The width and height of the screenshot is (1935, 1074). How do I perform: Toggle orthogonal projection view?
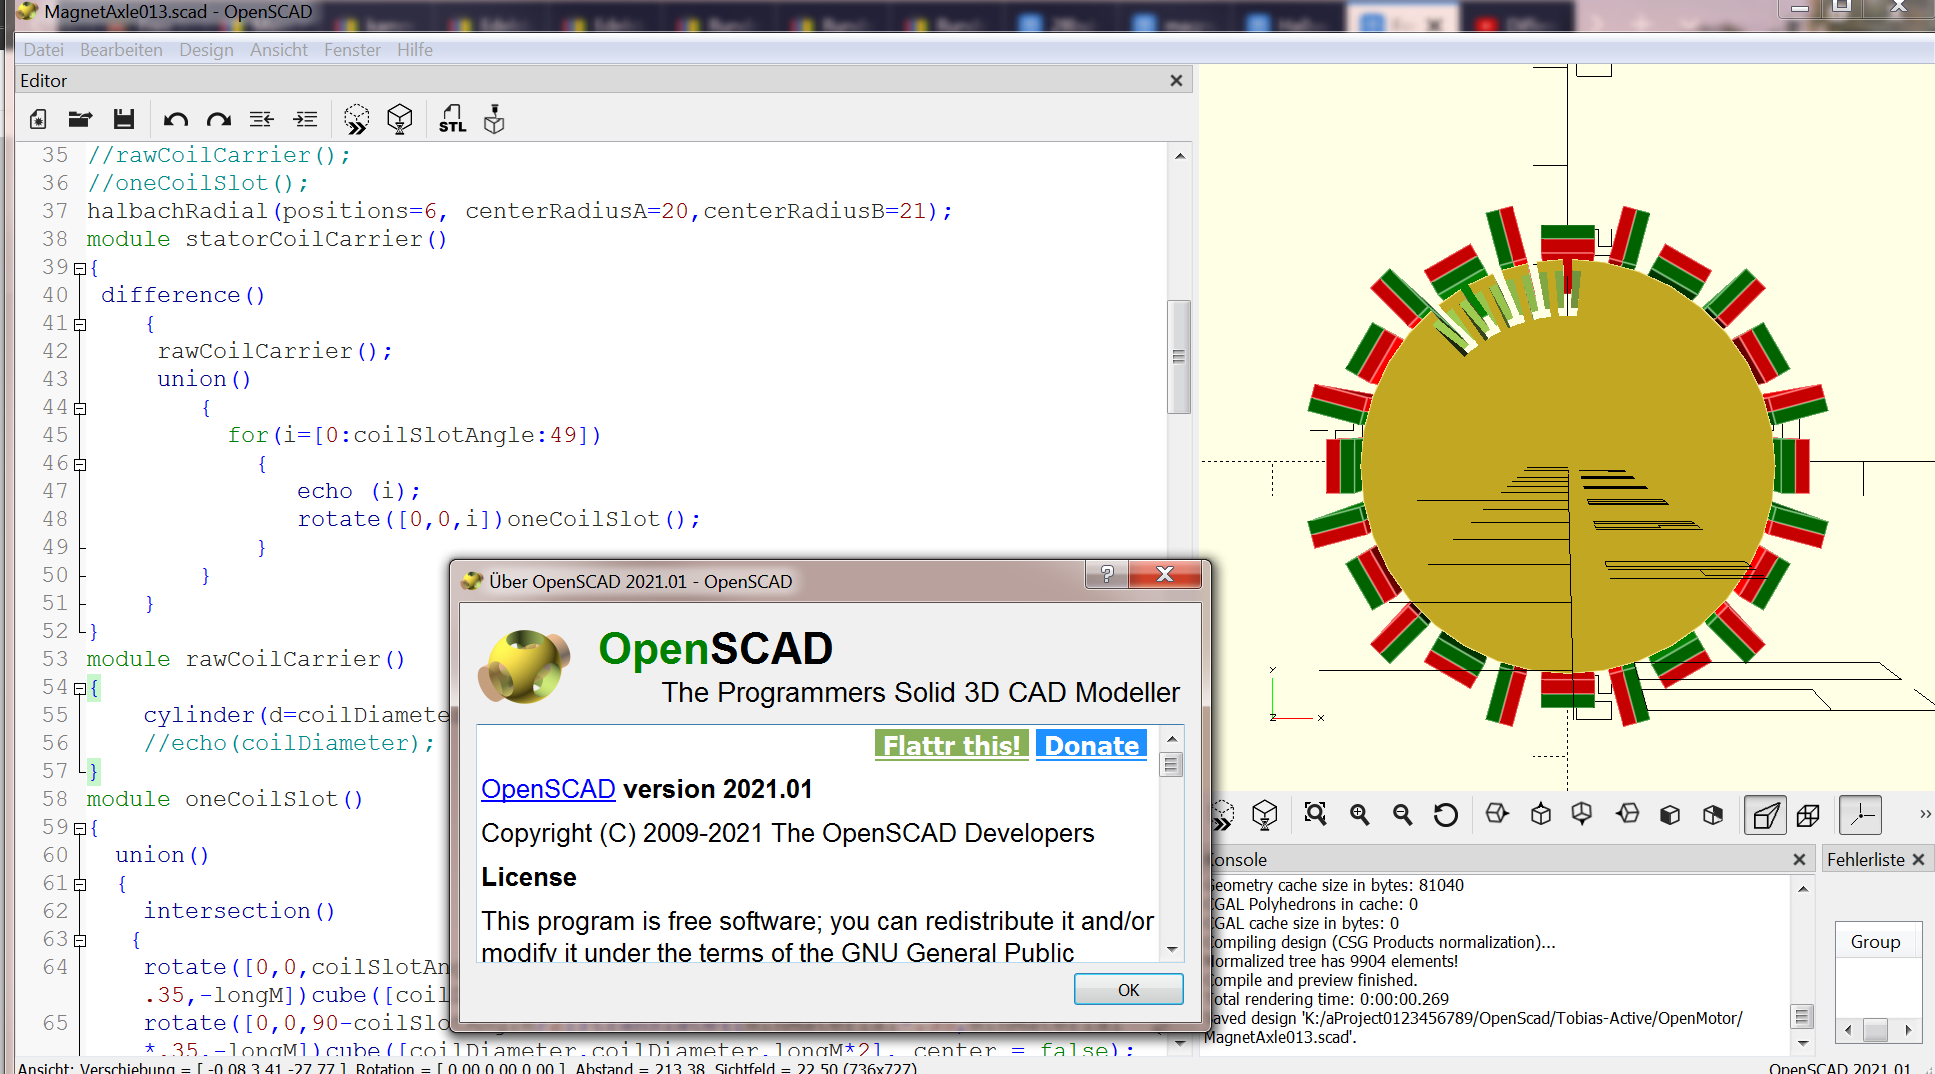coord(1808,815)
